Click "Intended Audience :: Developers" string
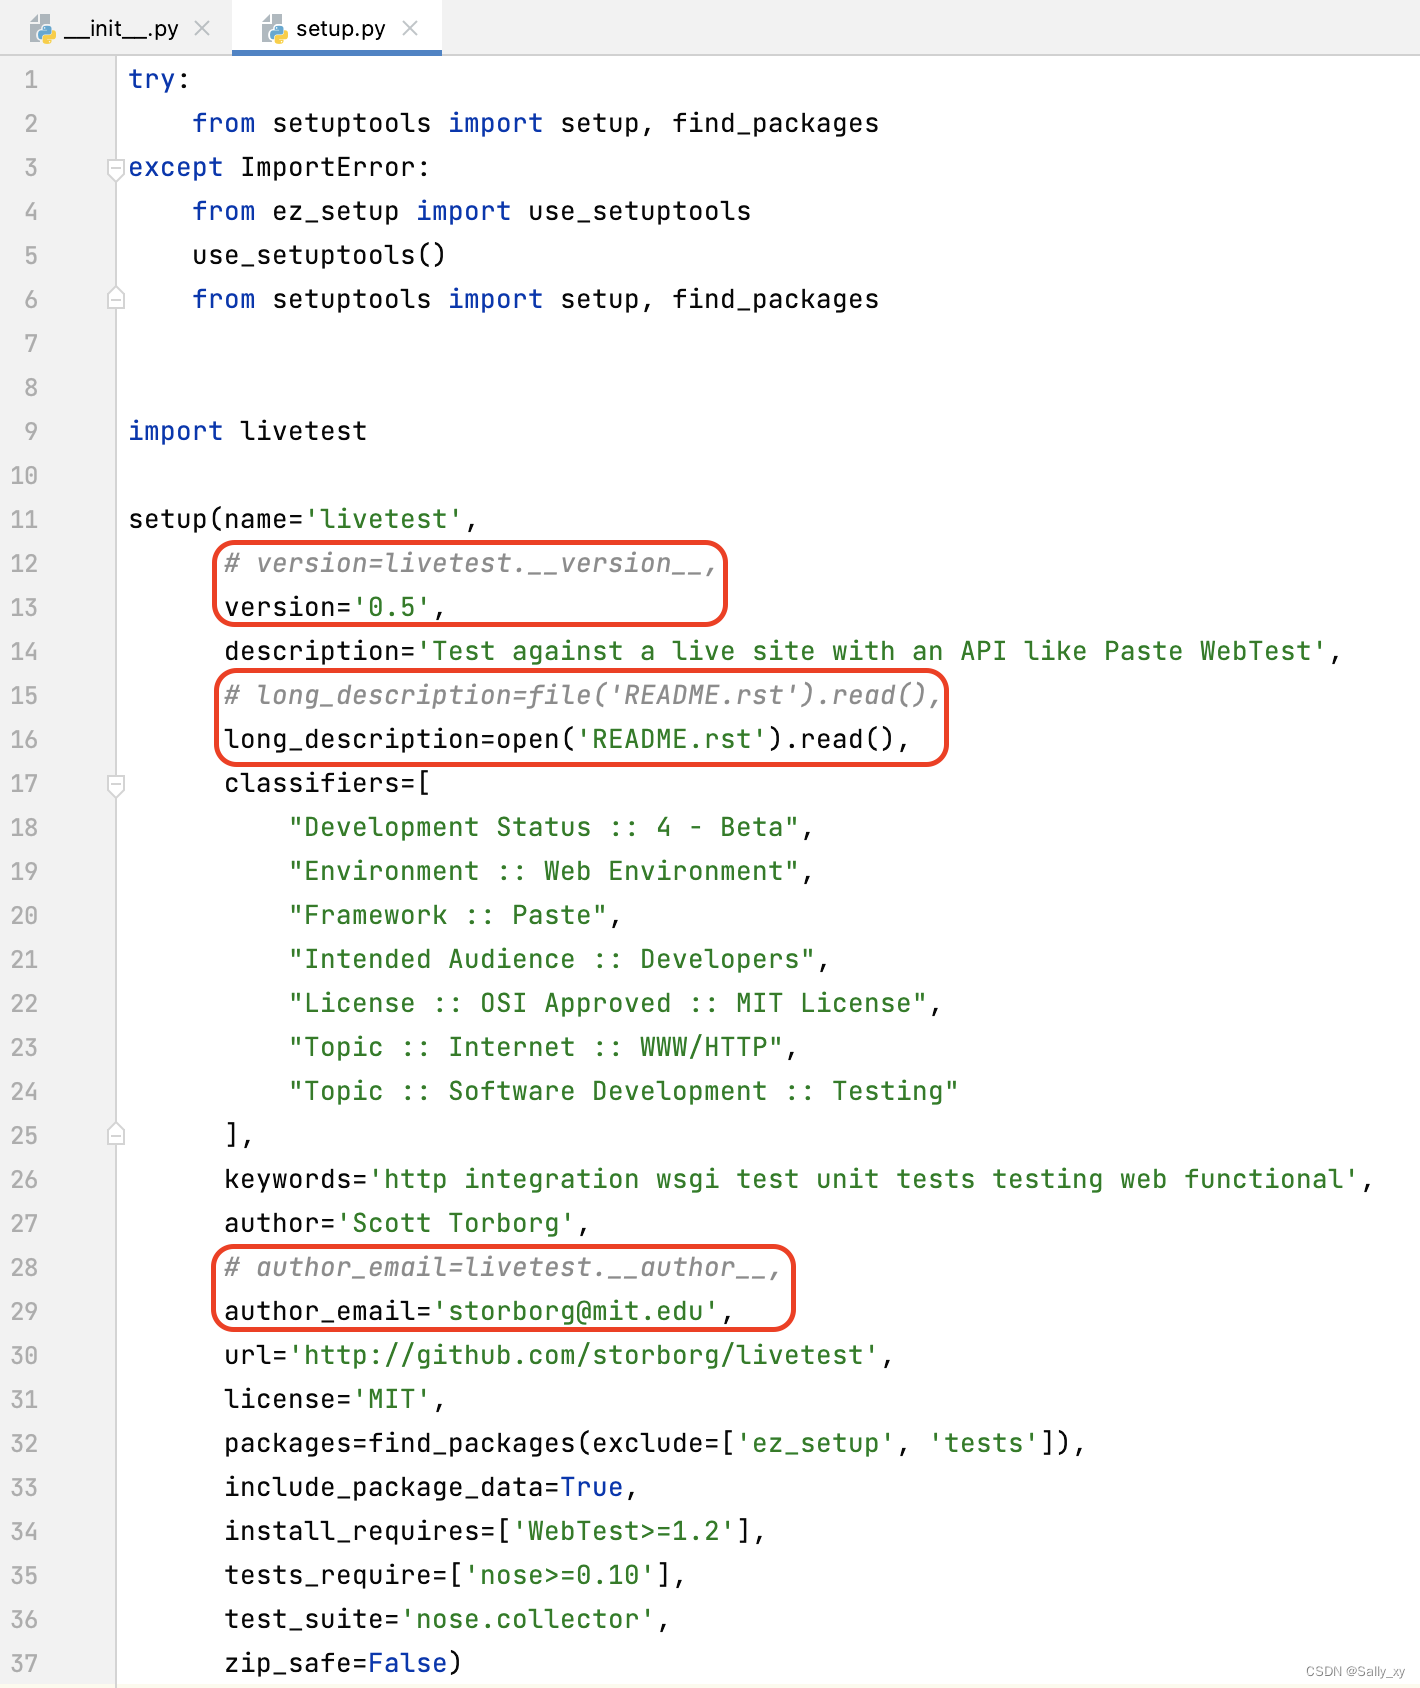This screenshot has height=1688, width=1420. 552,959
